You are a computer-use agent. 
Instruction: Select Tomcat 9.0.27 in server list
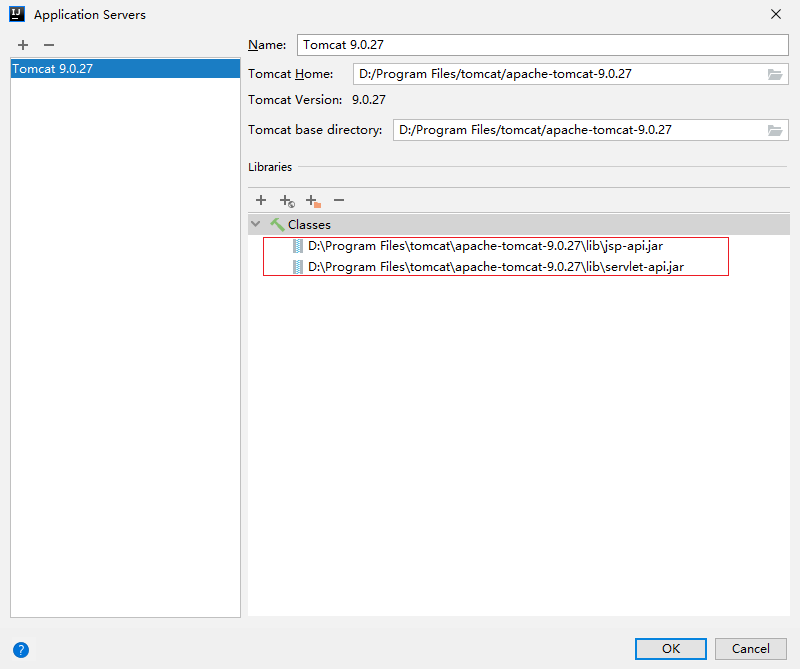(125, 69)
